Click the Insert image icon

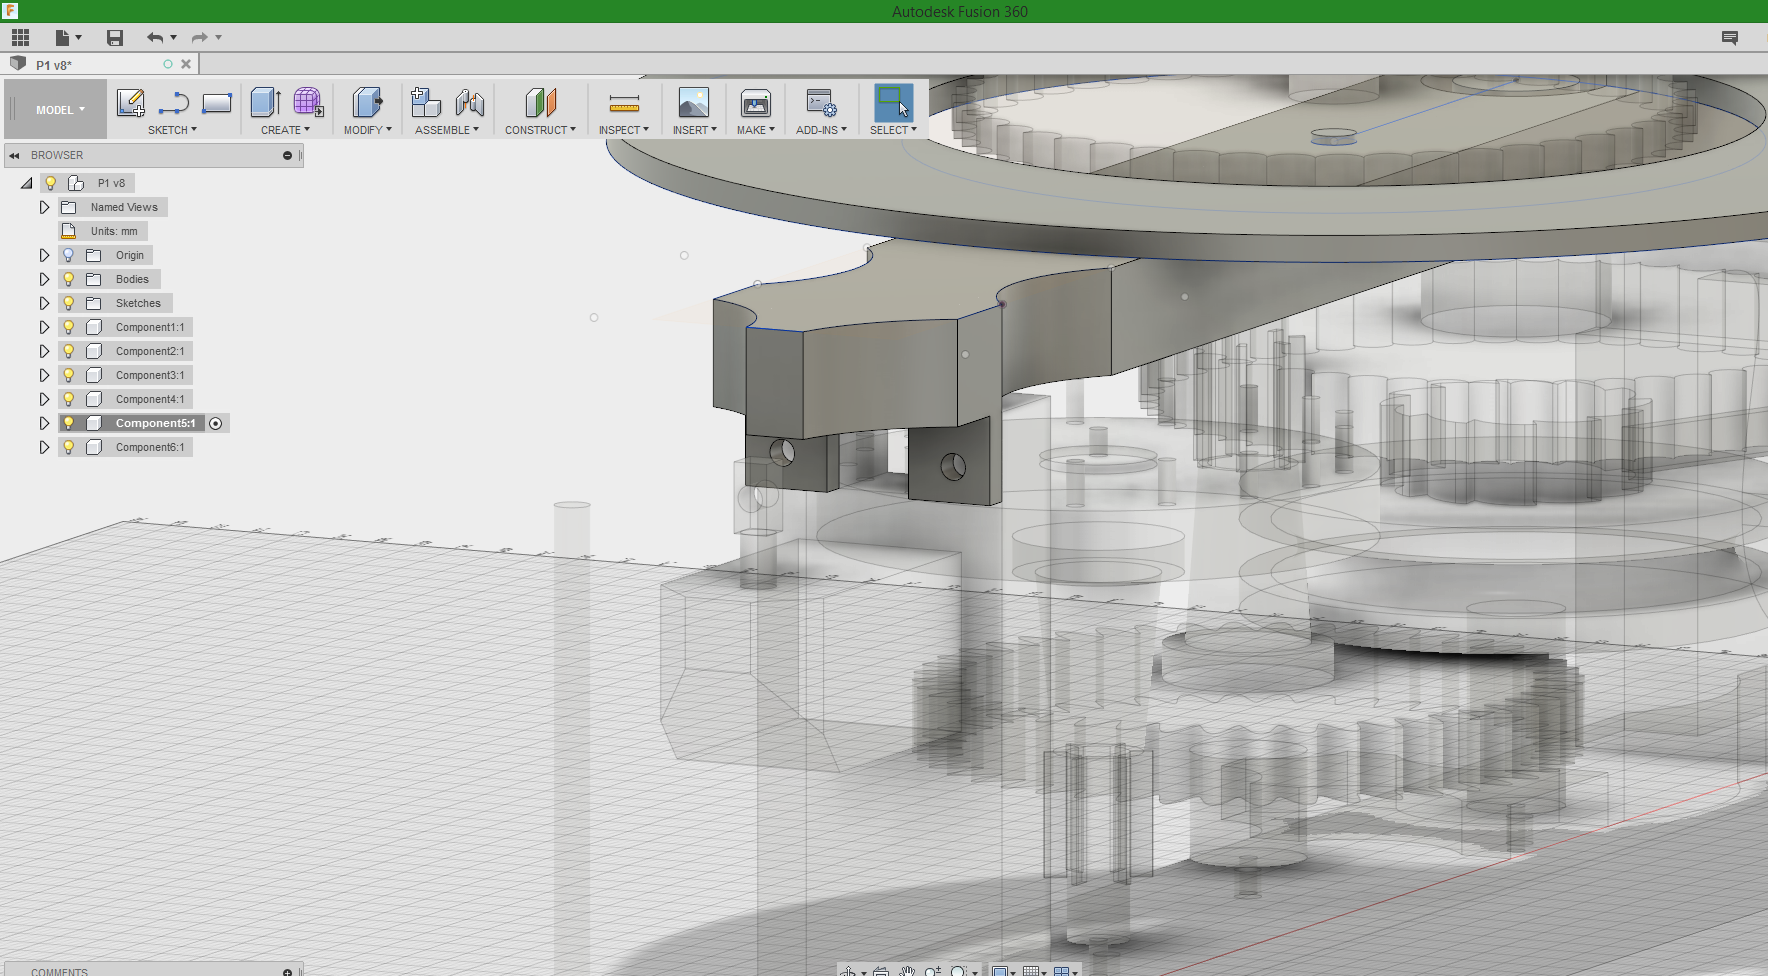point(693,103)
